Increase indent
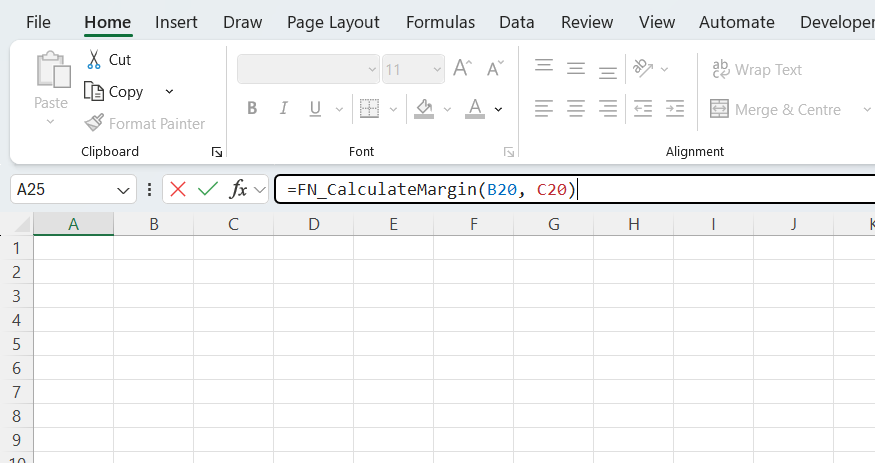Image resolution: width=875 pixels, height=463 pixels. [x=675, y=109]
